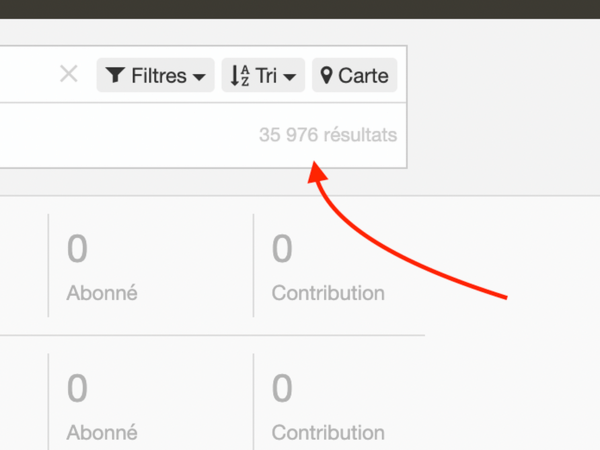Viewport: 600px width, 450px height.
Task: Click the funnel icon on Filtres
Action: pos(115,75)
